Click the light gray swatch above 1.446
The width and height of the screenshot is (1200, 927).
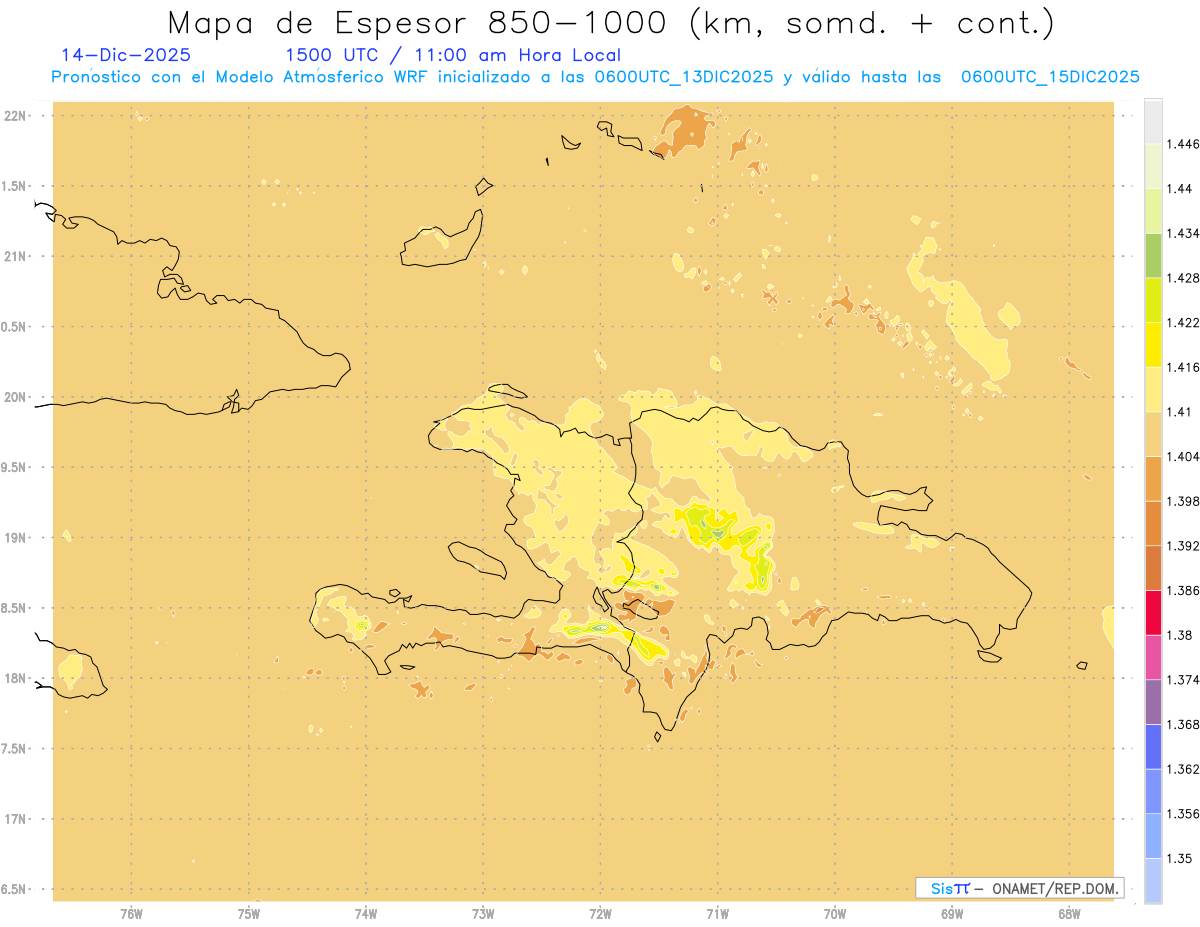pyautogui.click(x=1153, y=121)
